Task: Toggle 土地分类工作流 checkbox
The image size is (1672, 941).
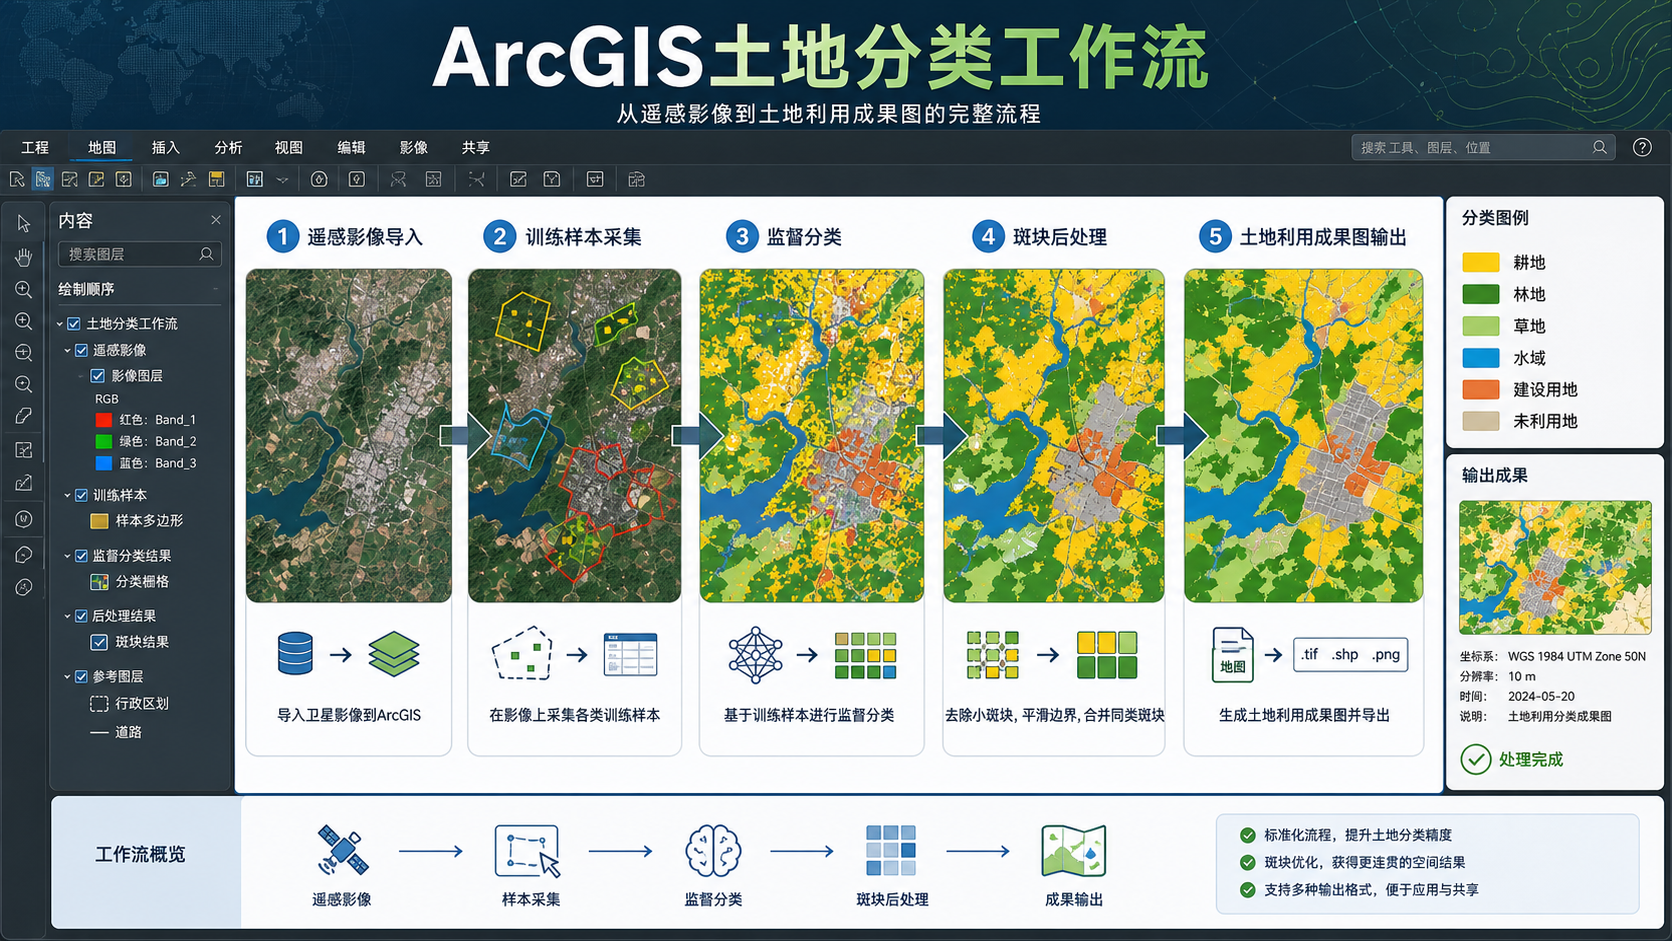Action: (x=74, y=324)
